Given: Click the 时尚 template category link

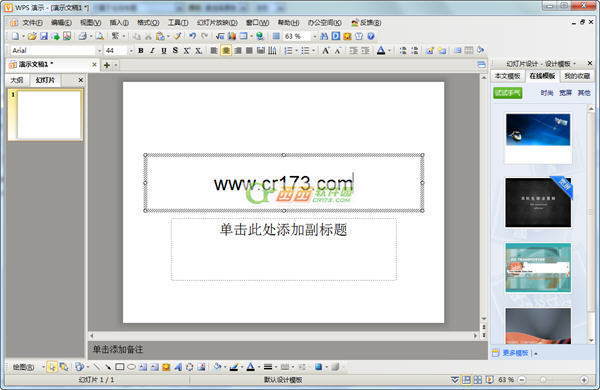Looking at the screenshot, I should point(547,93).
